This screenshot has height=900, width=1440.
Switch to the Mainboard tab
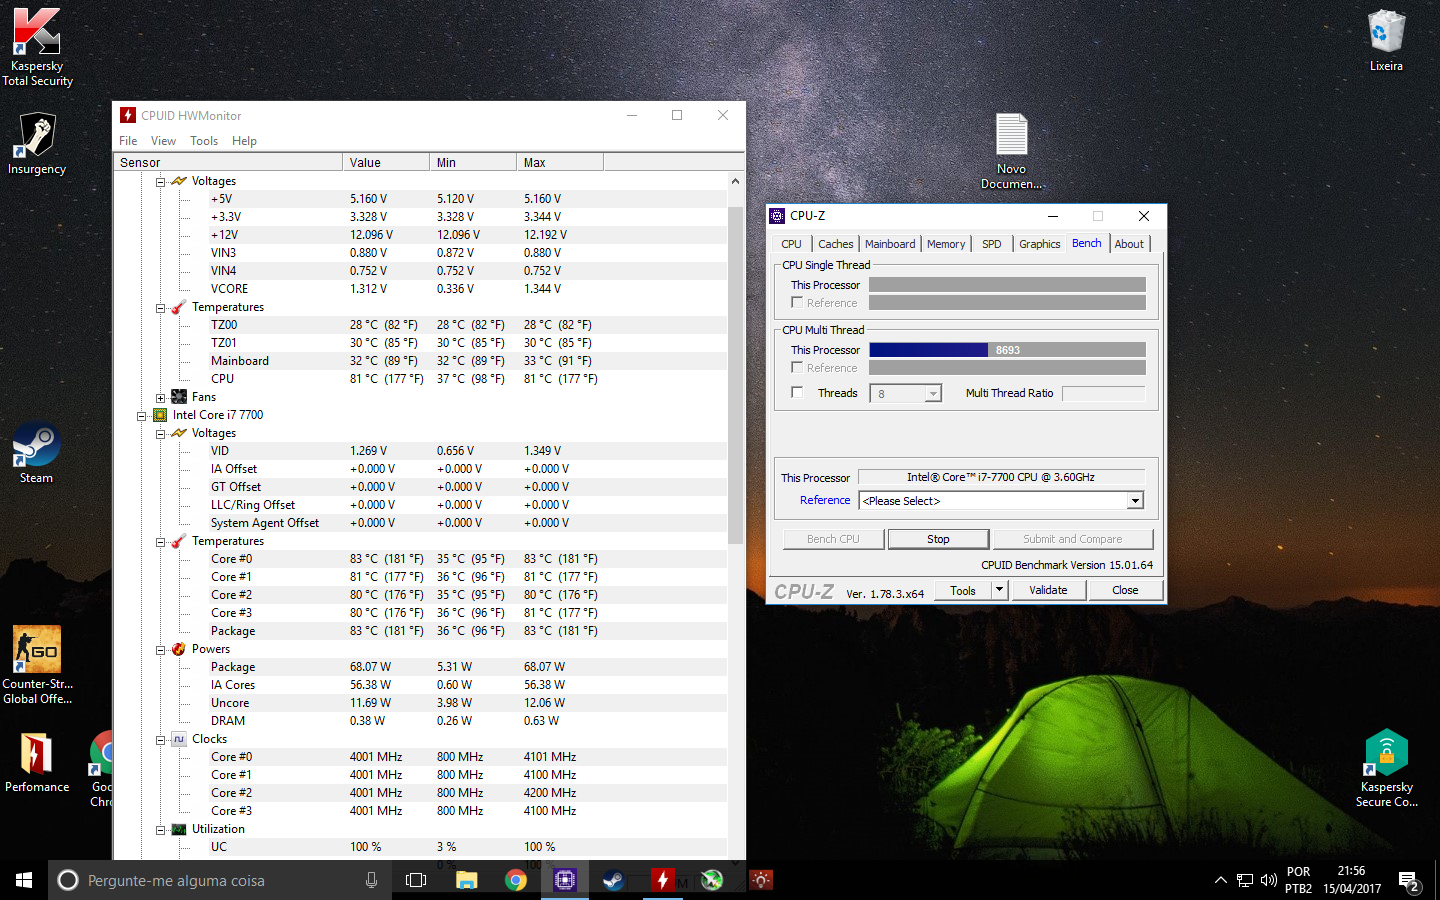(x=890, y=244)
